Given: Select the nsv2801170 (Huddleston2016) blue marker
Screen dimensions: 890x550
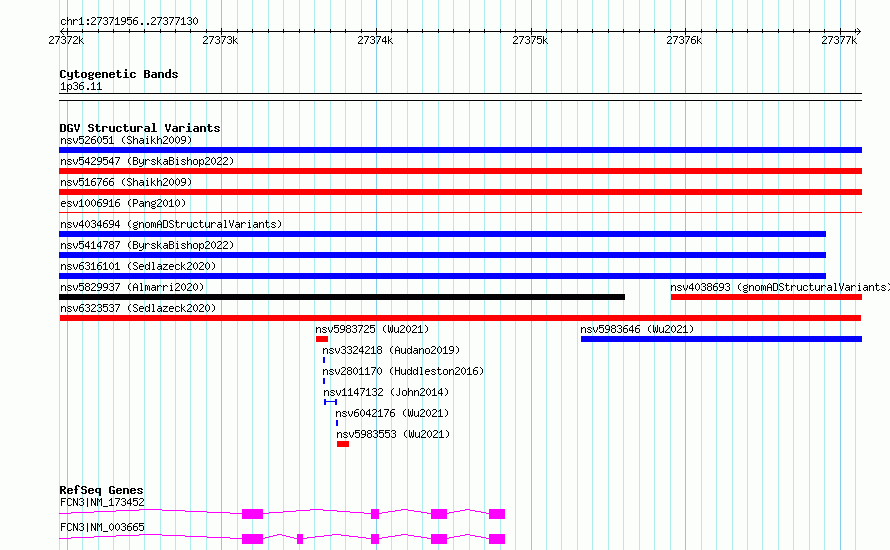Looking at the screenshot, I should (x=324, y=381).
